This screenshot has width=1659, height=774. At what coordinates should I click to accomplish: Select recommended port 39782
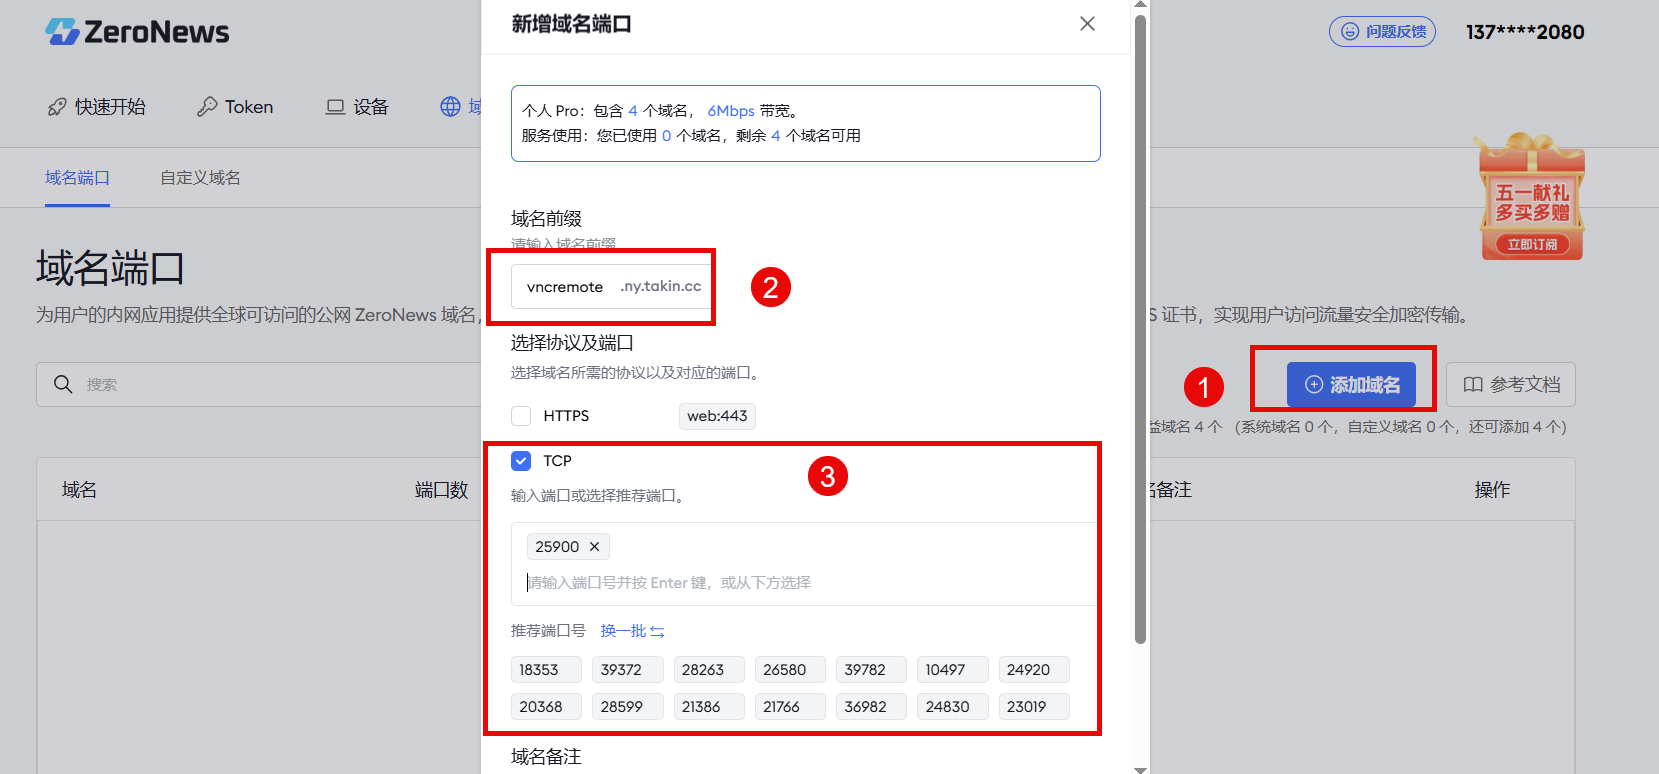click(x=871, y=670)
